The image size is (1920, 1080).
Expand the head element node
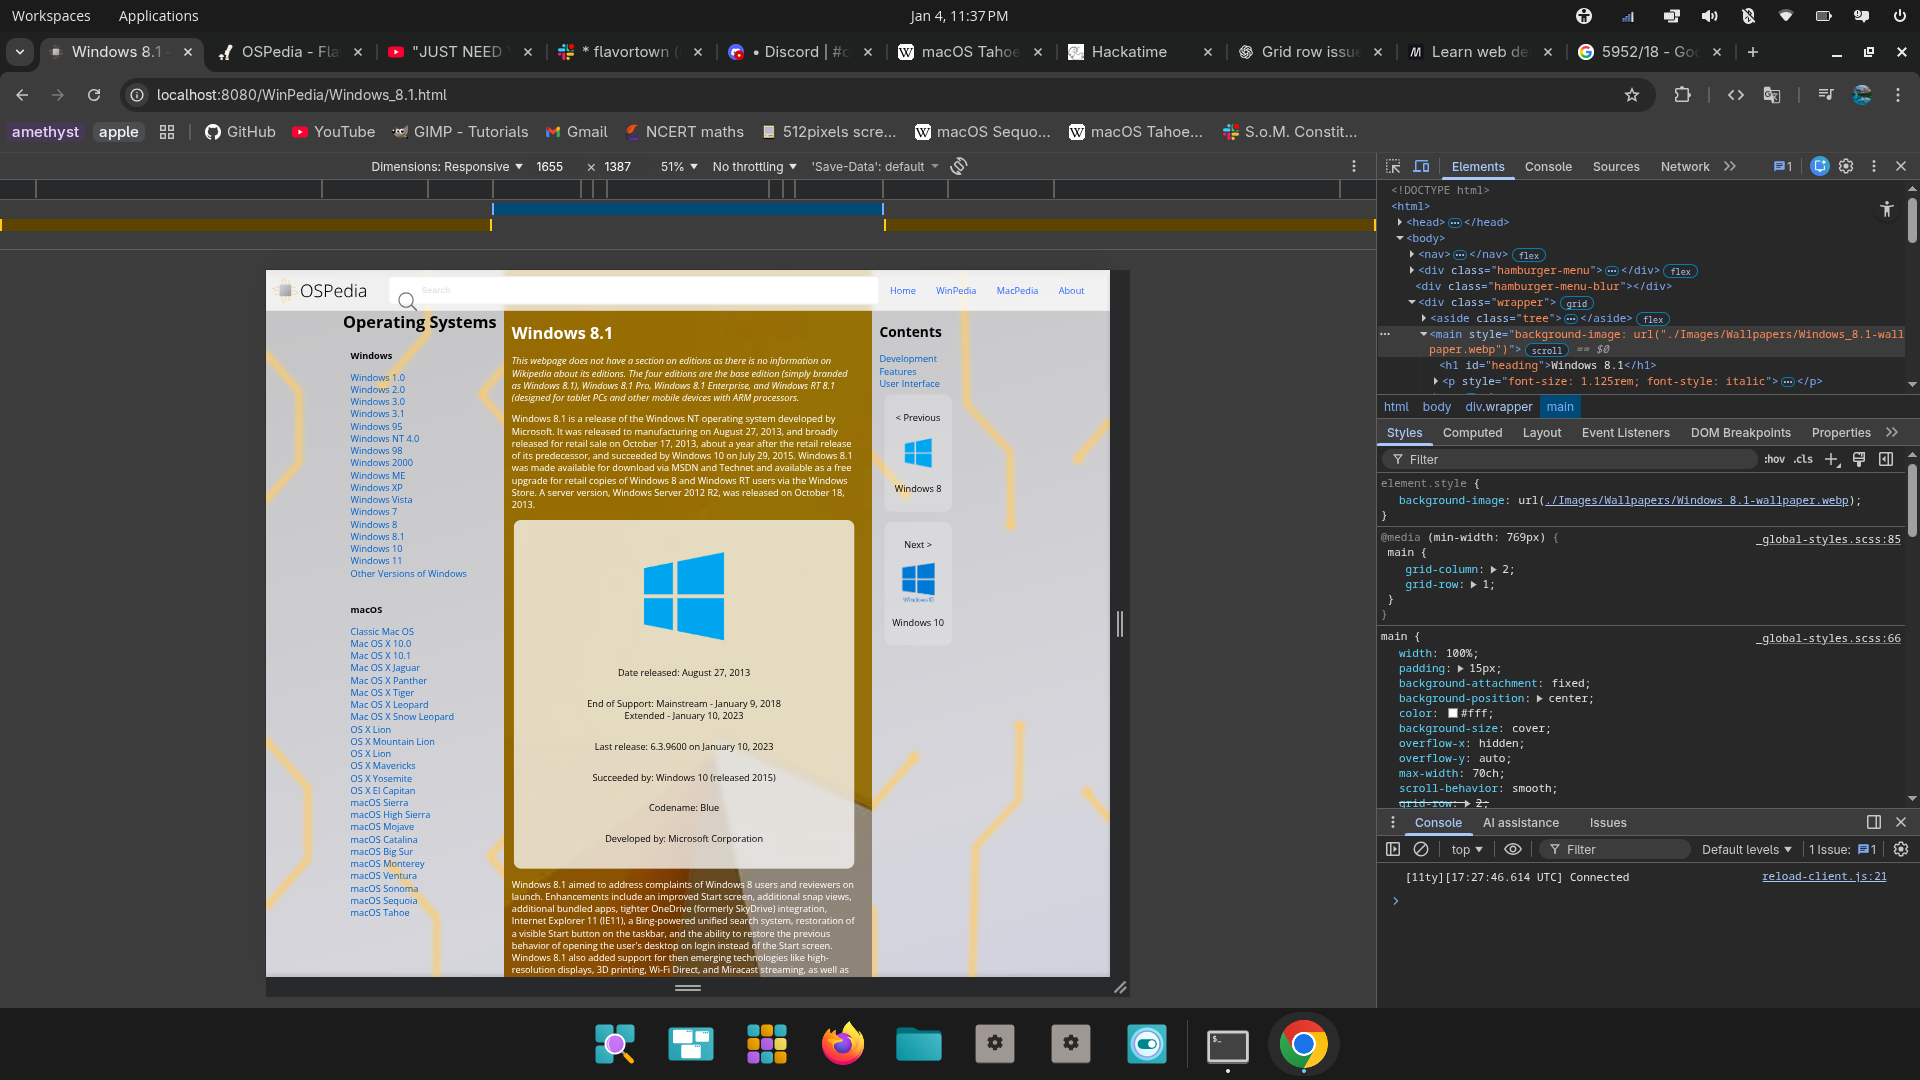click(1400, 222)
